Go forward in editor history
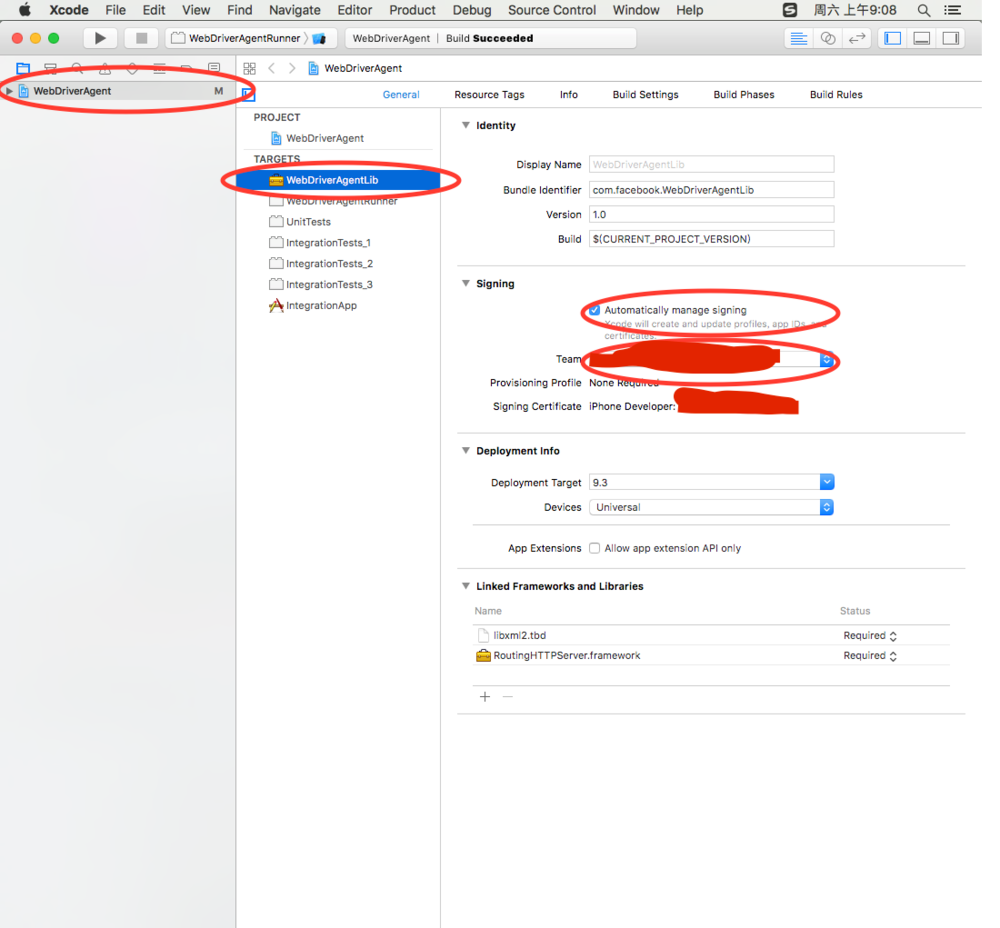1000x928 pixels. point(292,68)
